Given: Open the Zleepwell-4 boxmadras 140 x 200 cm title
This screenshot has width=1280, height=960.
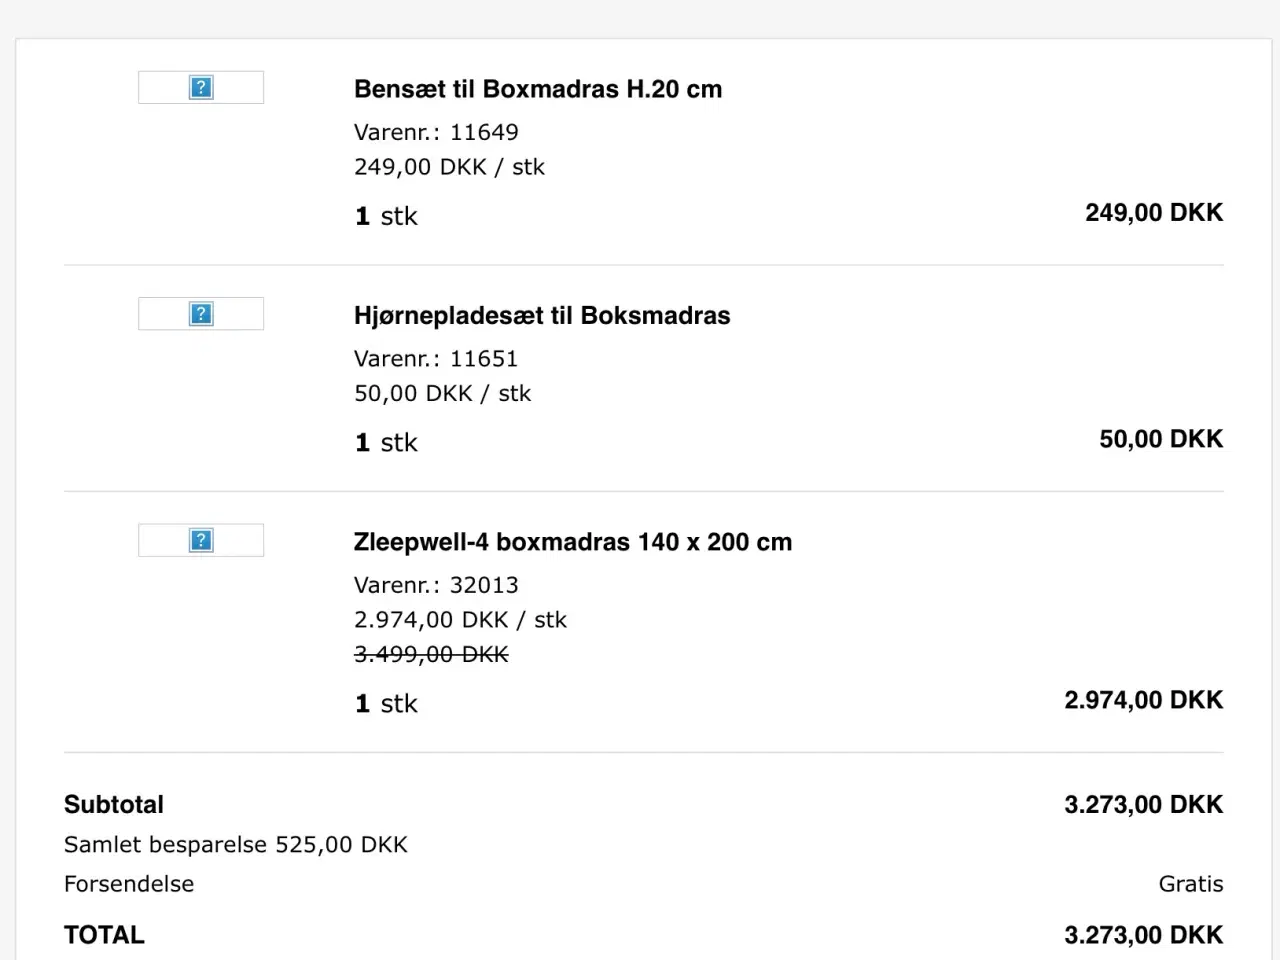Looking at the screenshot, I should 572,542.
